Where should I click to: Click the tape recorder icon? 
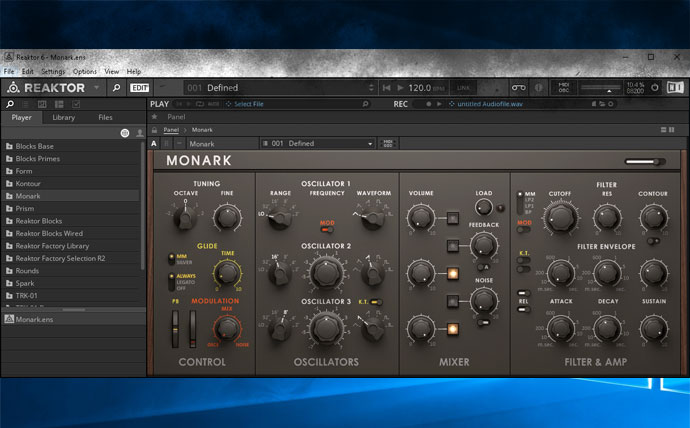point(518,88)
